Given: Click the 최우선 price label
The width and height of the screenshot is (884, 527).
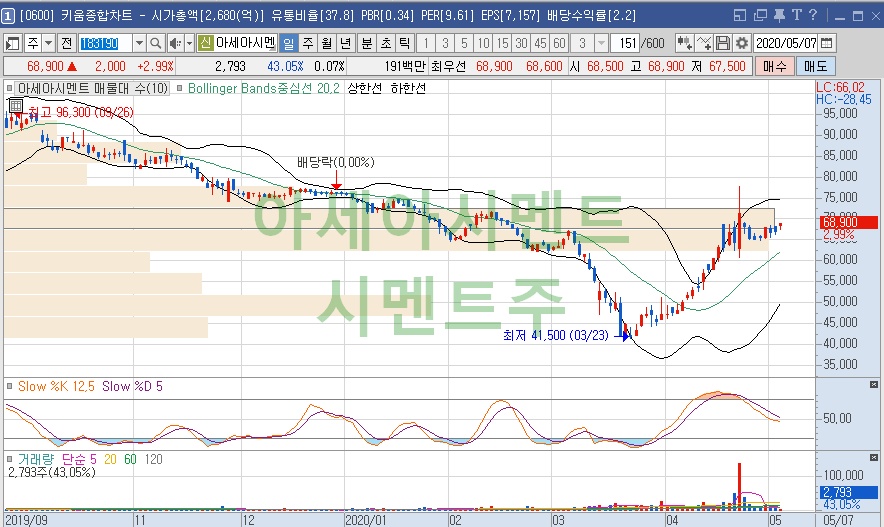Looking at the screenshot, I should tap(448, 67).
